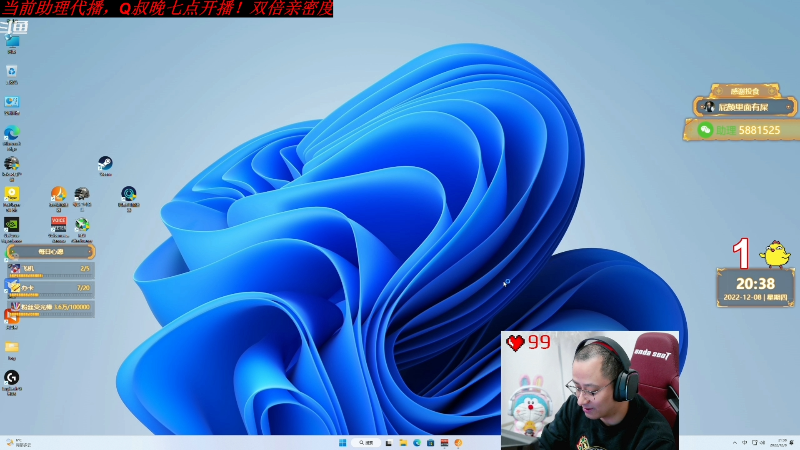Viewport: 800px width, 450px height.
Task: Click the yellow chick mascot
Action: point(774,254)
